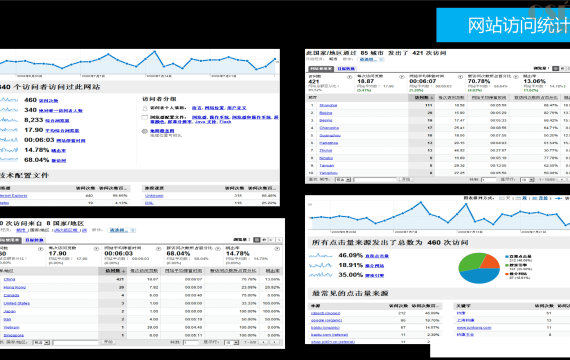
Task: Open the 地图覆盖图 map overlay link
Action: 162,131
